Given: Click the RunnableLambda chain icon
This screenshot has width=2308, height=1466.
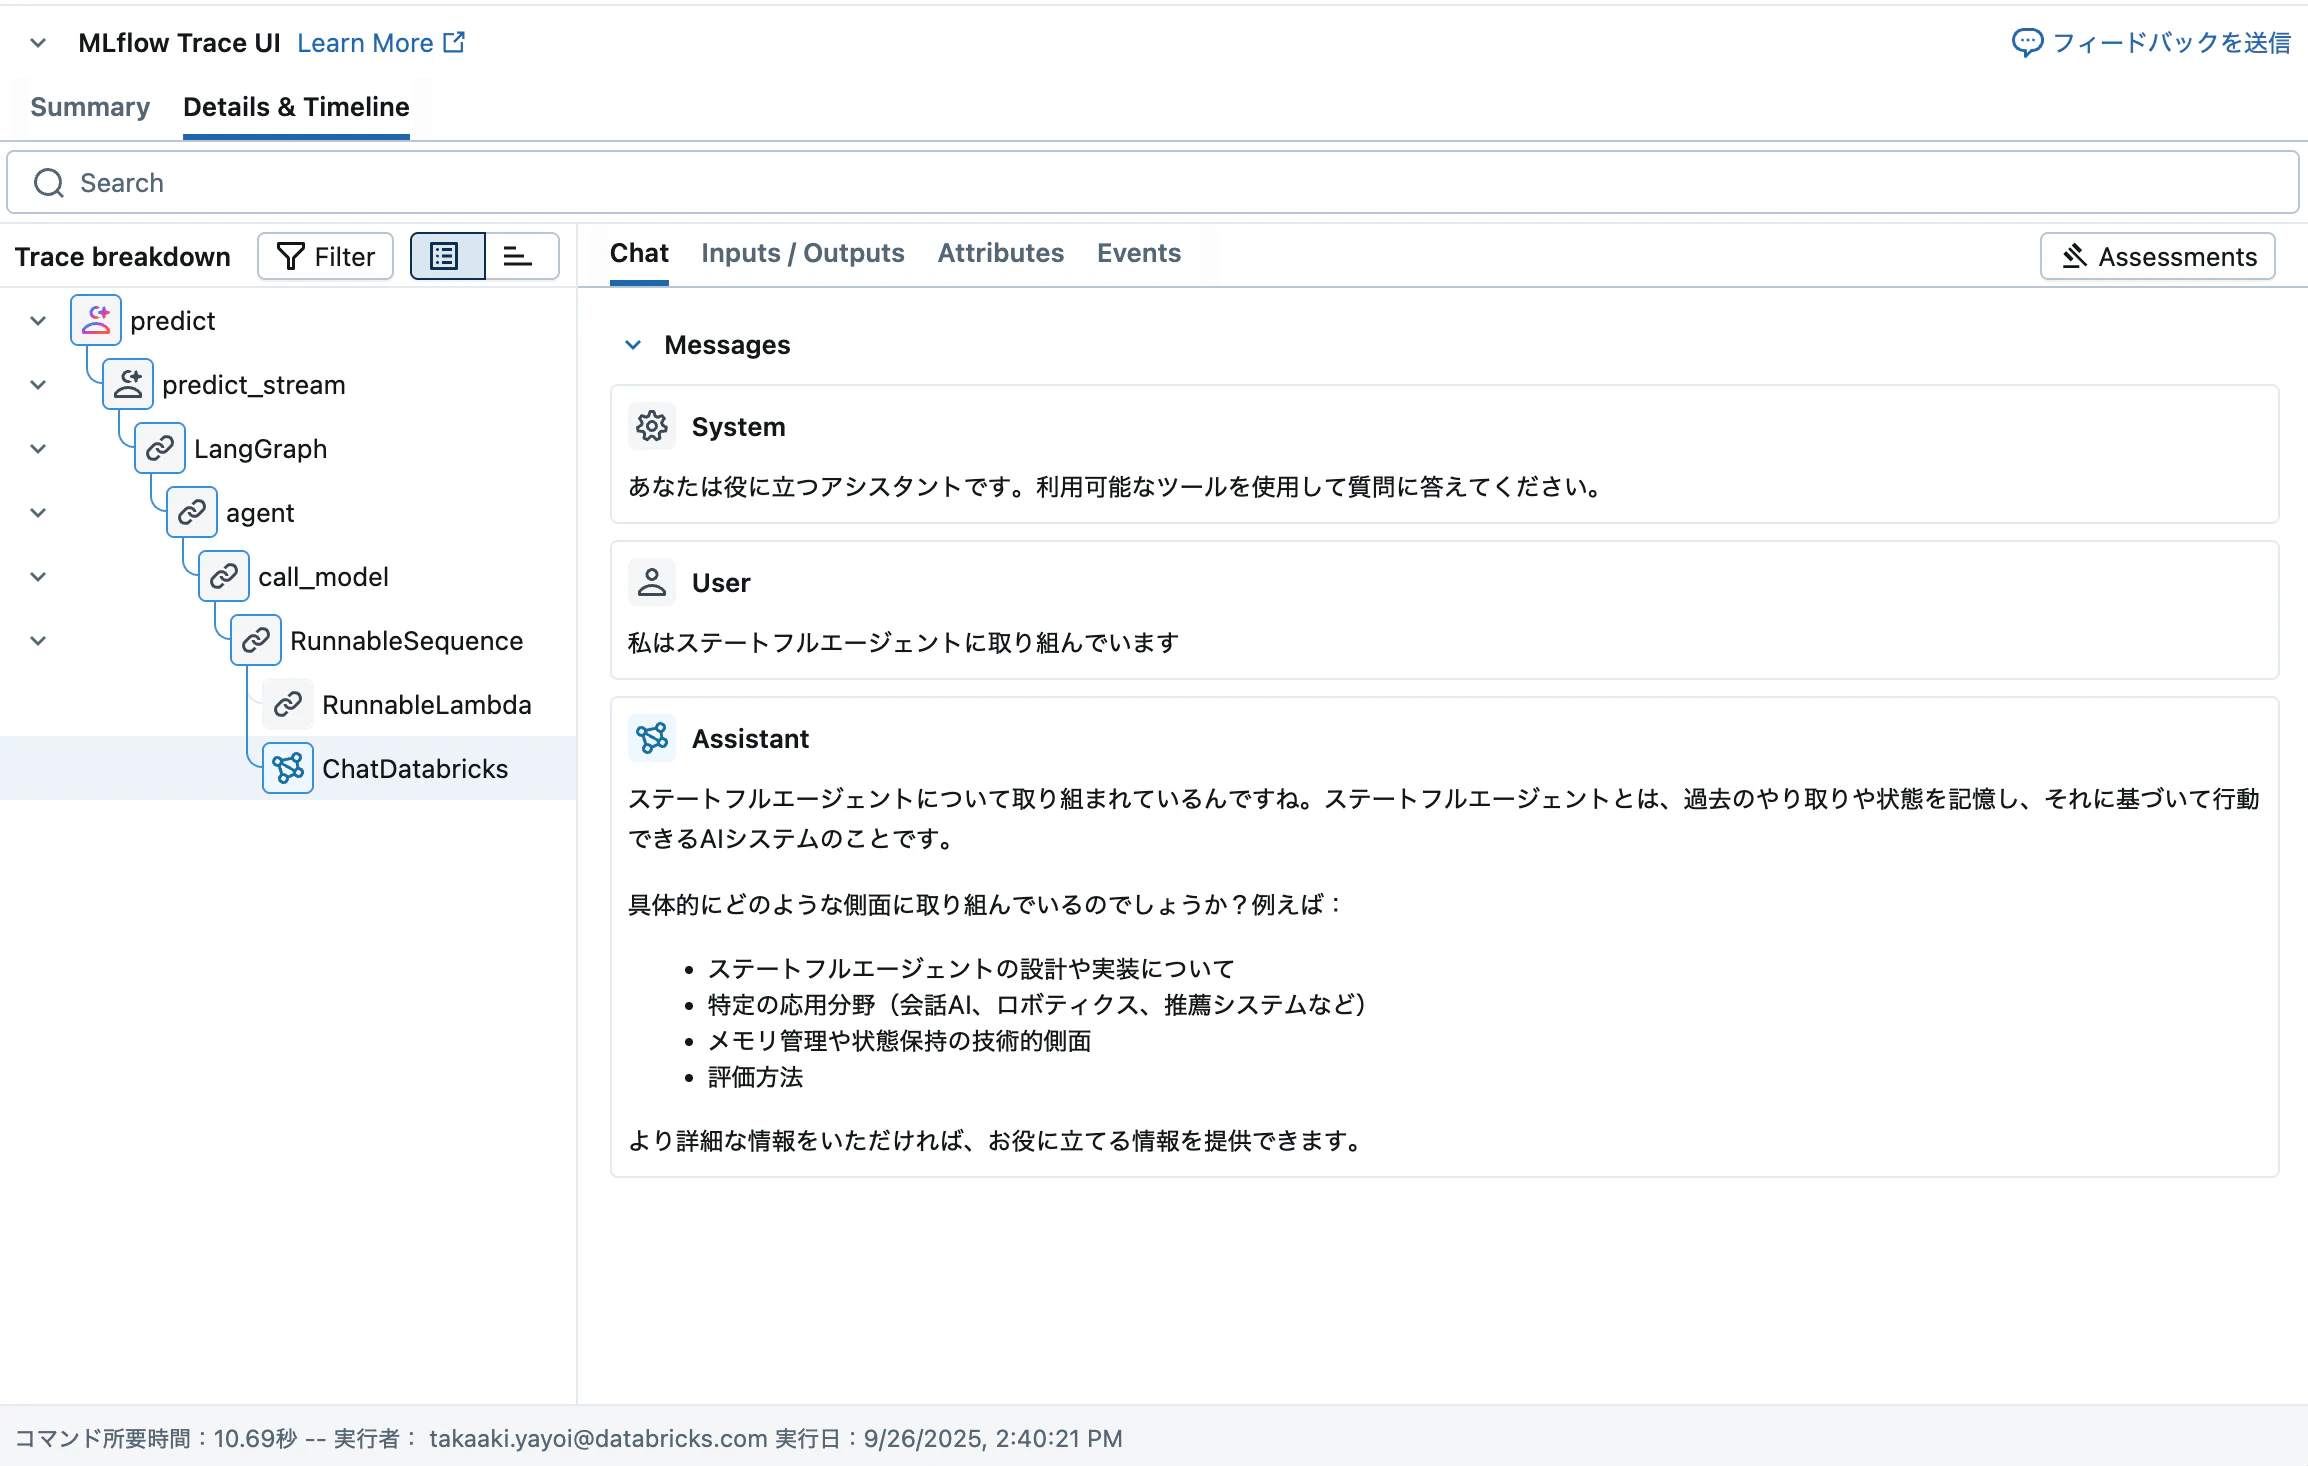Looking at the screenshot, I should (x=288, y=704).
